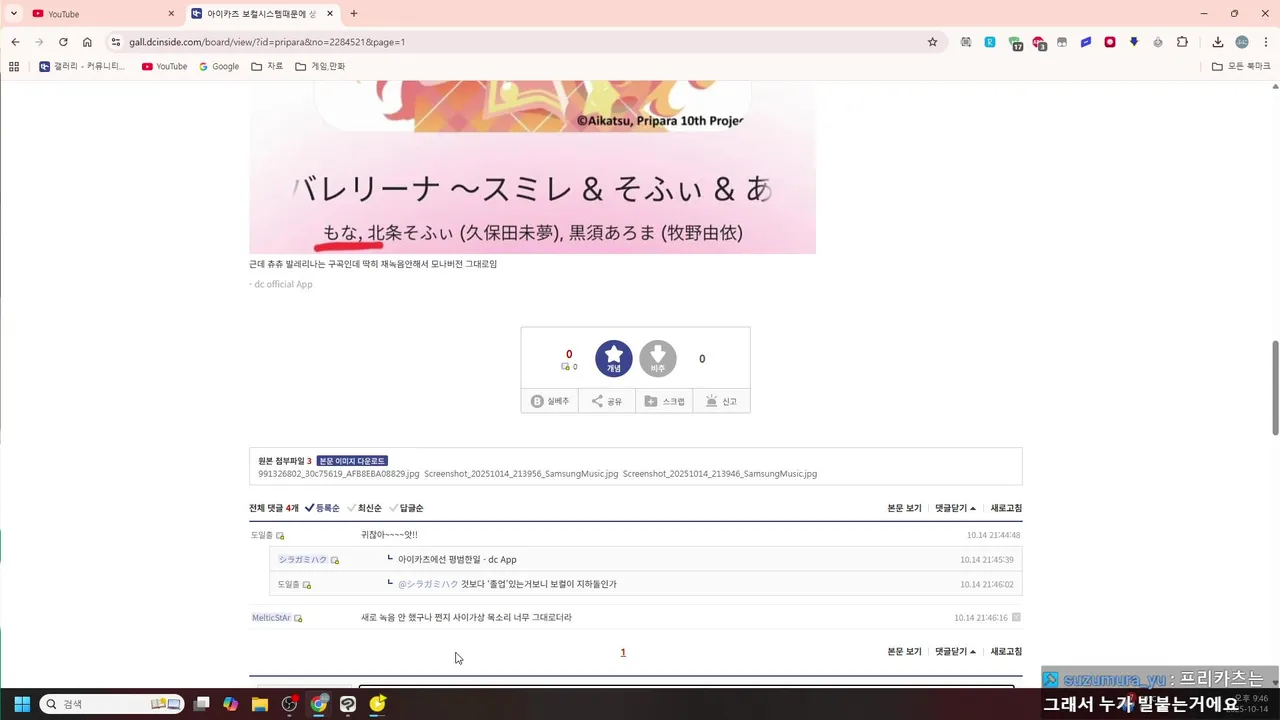
Task: Click the blue R extension icon
Action: (990, 42)
